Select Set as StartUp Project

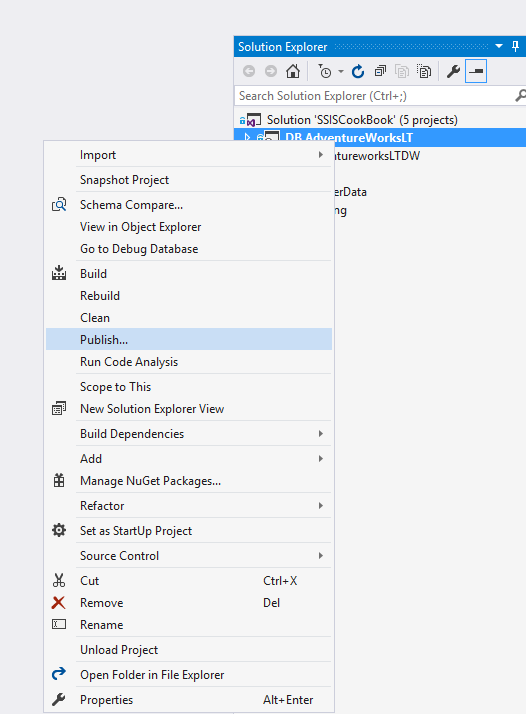click(x=189, y=531)
